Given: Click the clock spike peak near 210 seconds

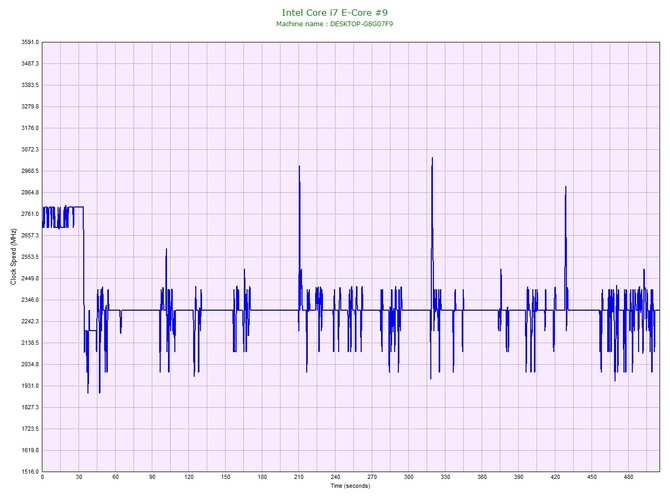Looking at the screenshot, I should click(x=299, y=167).
